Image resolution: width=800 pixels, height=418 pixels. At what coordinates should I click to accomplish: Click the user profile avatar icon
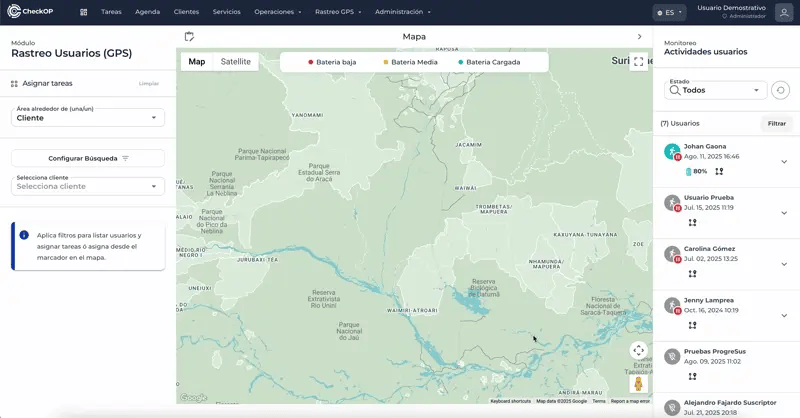[x=784, y=12]
